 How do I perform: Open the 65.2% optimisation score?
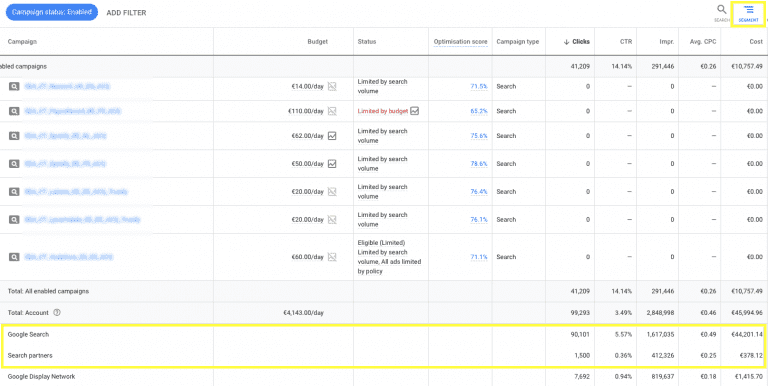coord(479,111)
